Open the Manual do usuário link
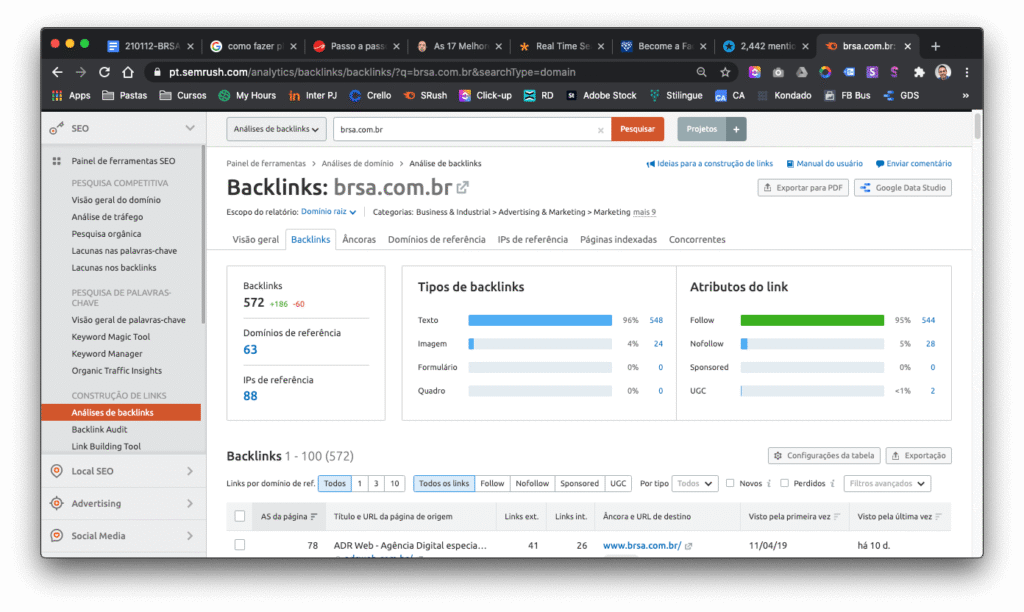 (x=824, y=164)
